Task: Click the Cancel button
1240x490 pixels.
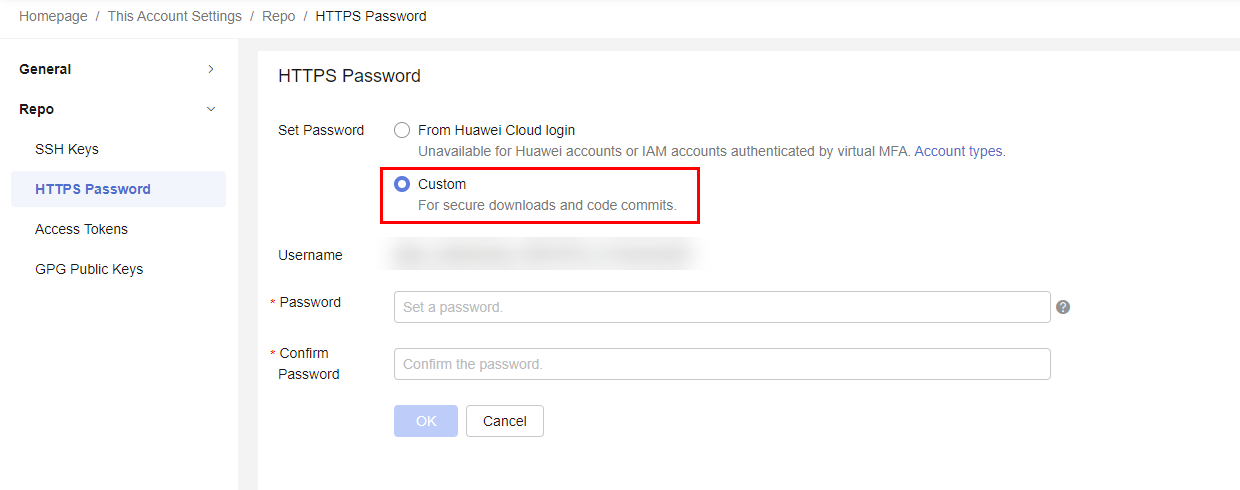Action: click(x=505, y=421)
